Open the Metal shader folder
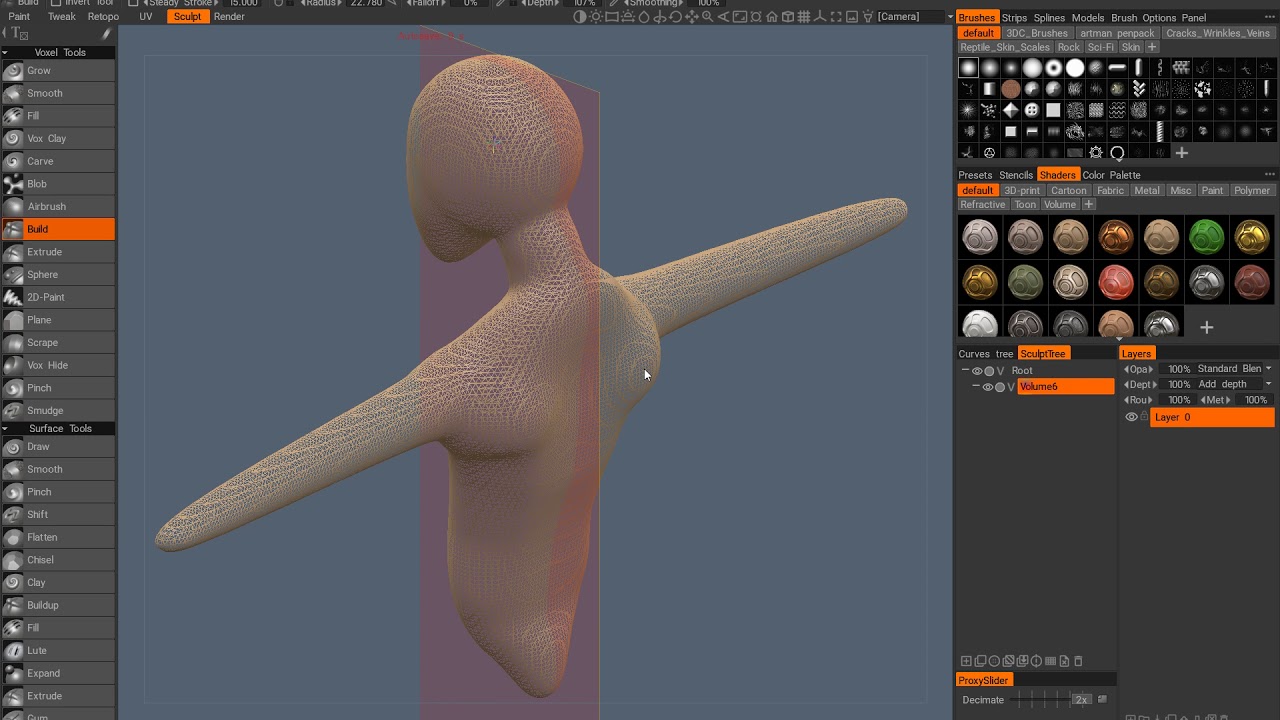Viewport: 1280px width, 720px height. pos(1147,190)
